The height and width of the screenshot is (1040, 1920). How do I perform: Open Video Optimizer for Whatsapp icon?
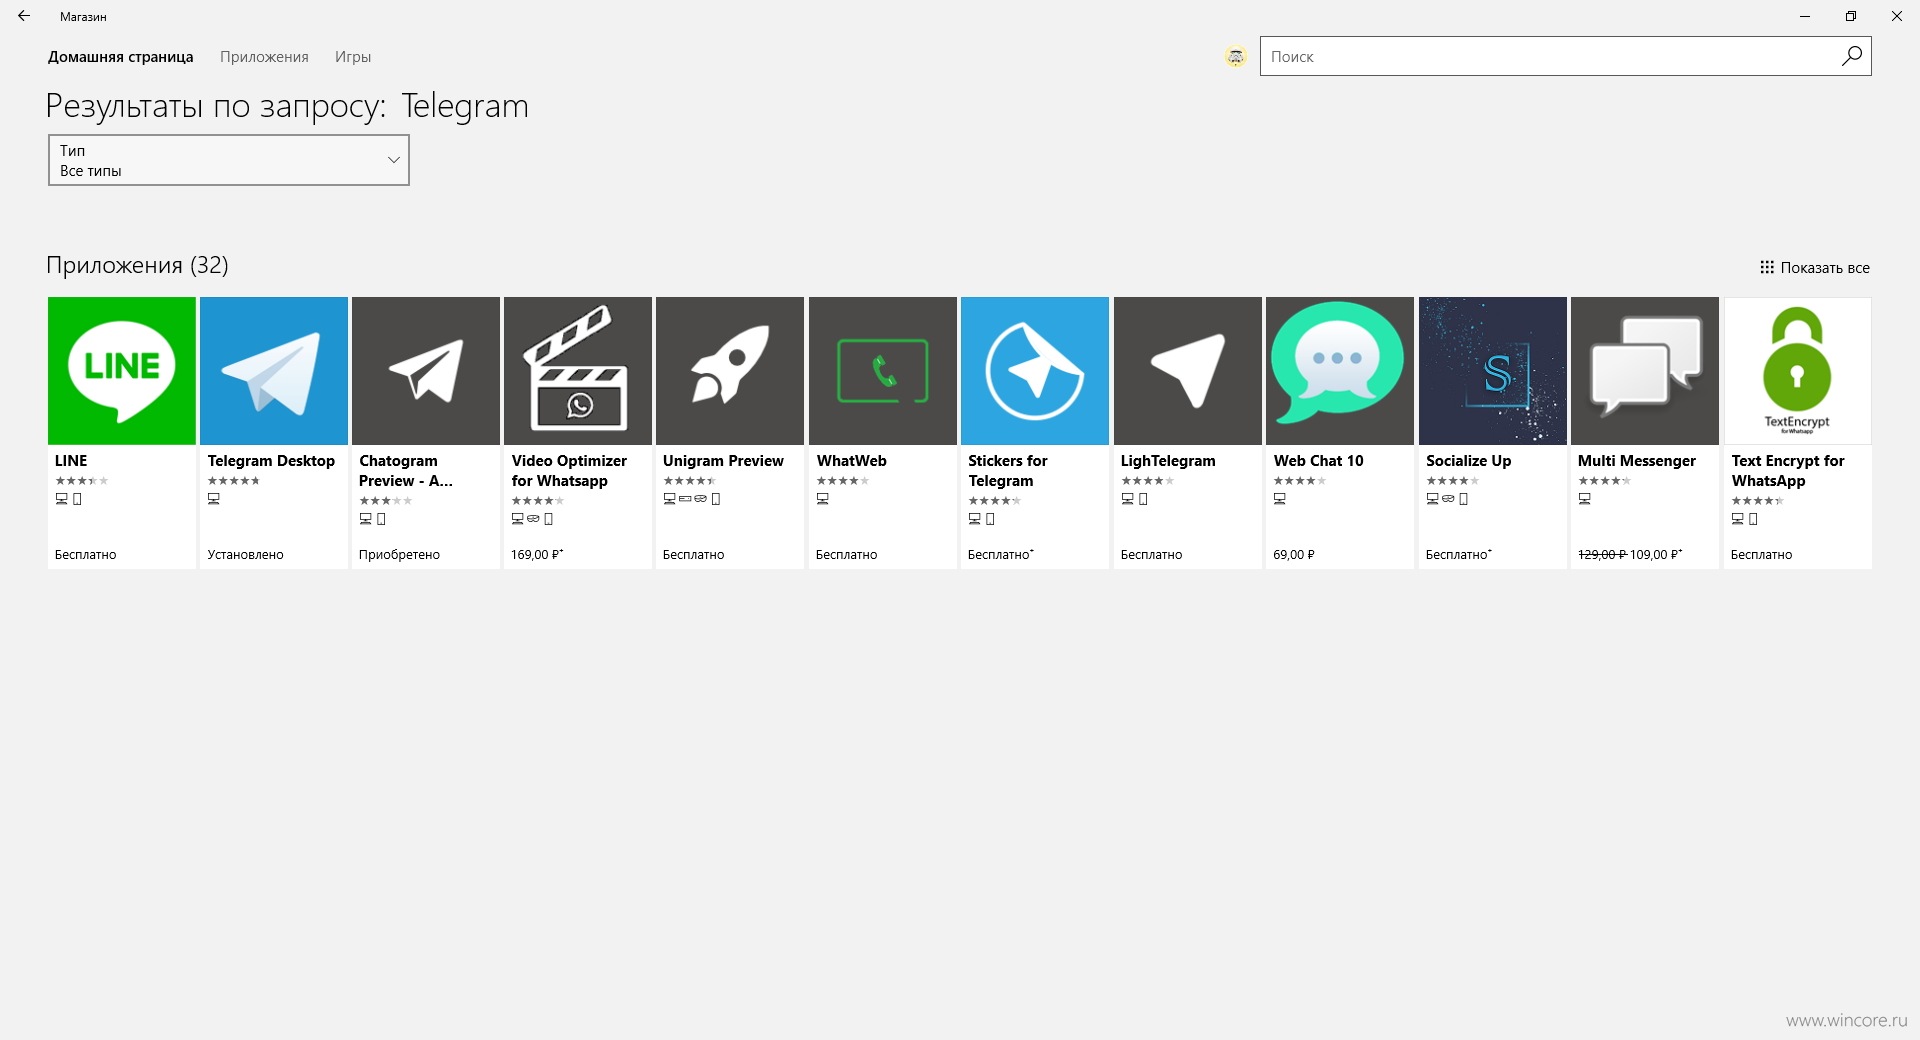[x=578, y=371]
